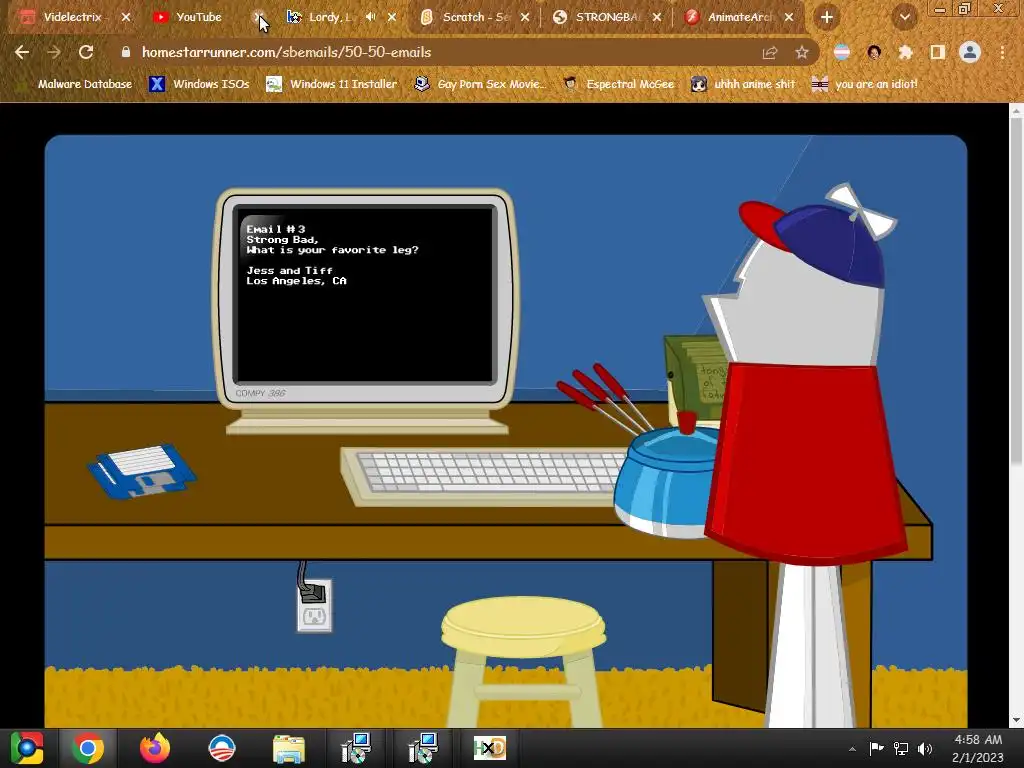Open the Obama logo taskbar app
Screen dimensions: 1024x768
[221, 748]
